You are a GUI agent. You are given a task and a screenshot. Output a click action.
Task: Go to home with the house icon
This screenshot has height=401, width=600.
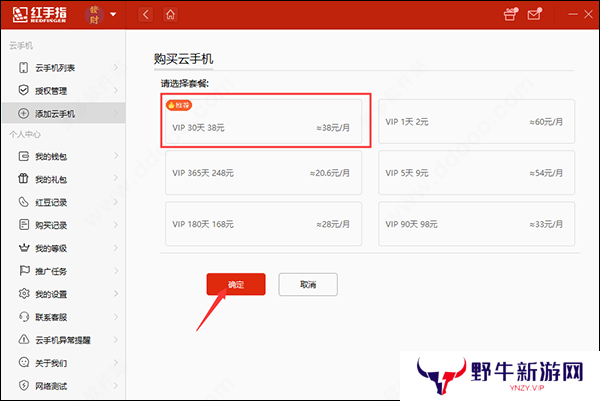click(x=170, y=15)
